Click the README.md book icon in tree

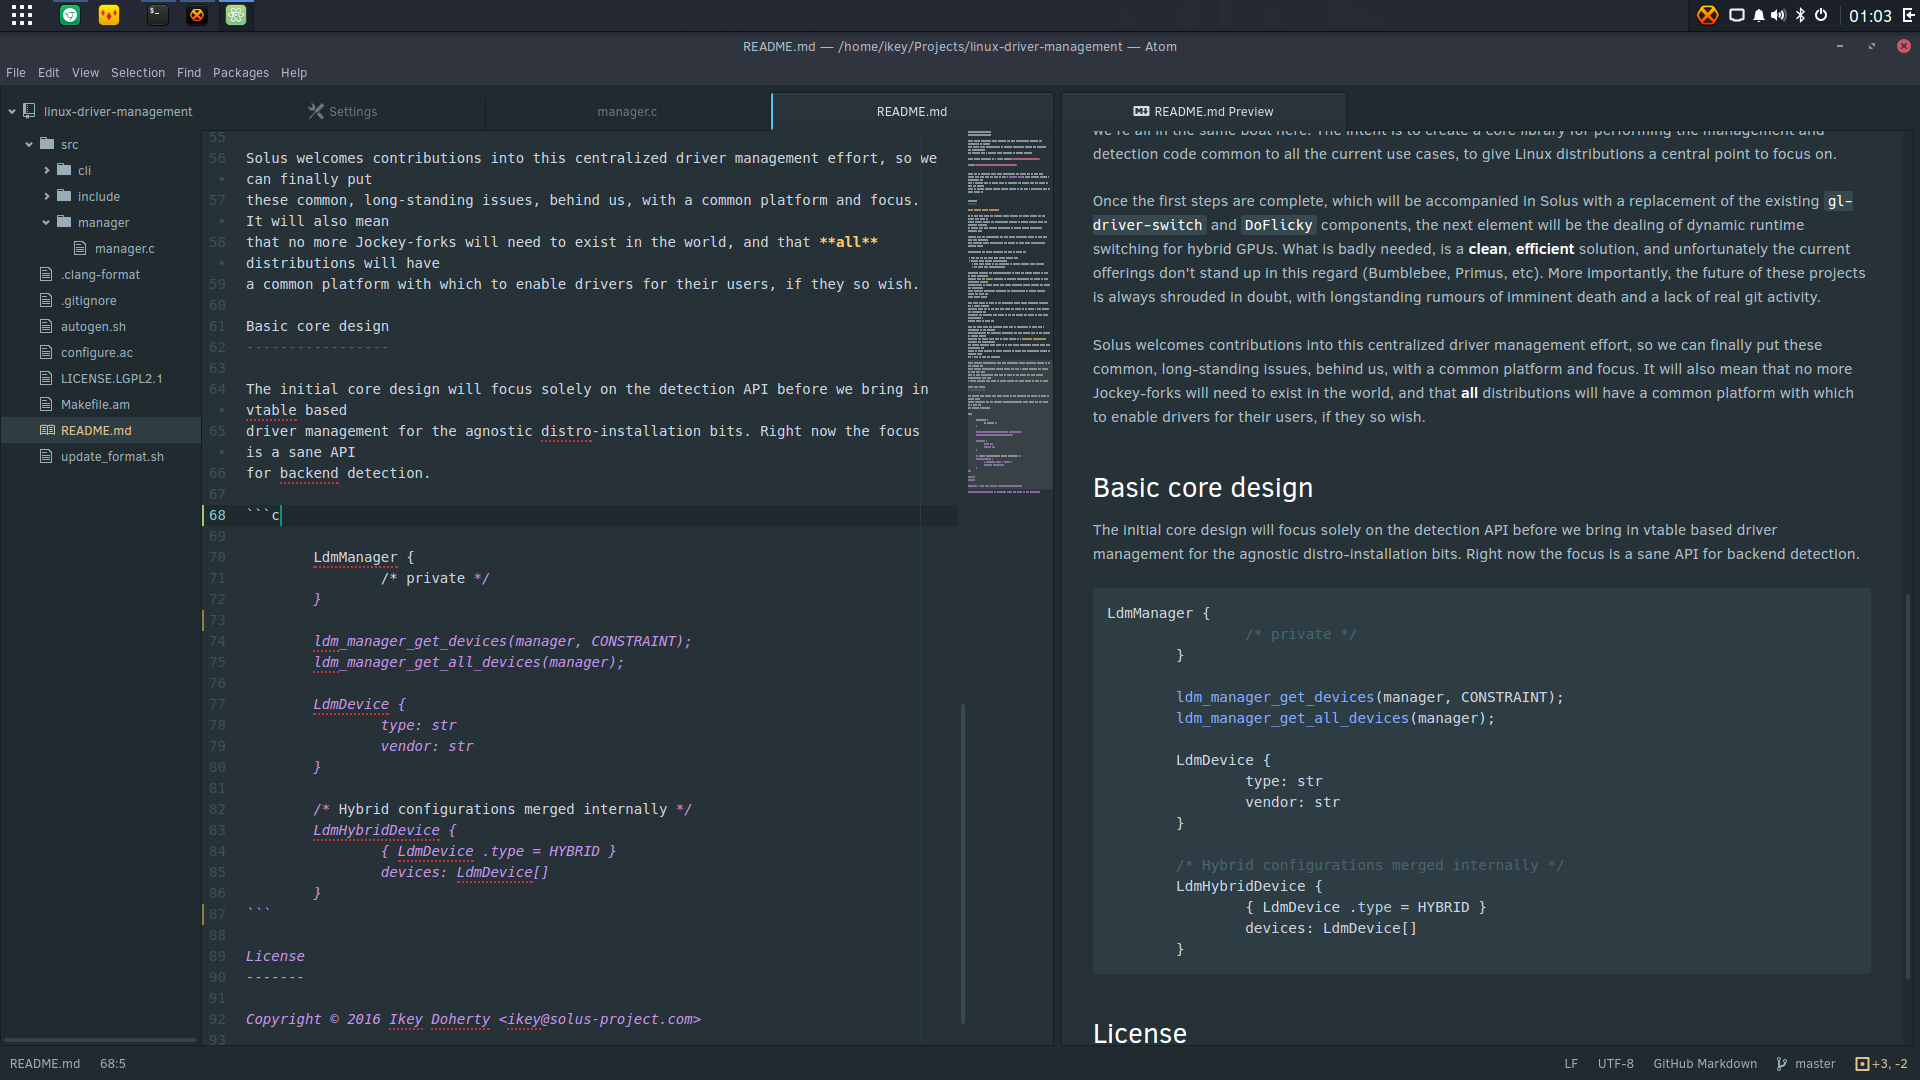(x=47, y=430)
